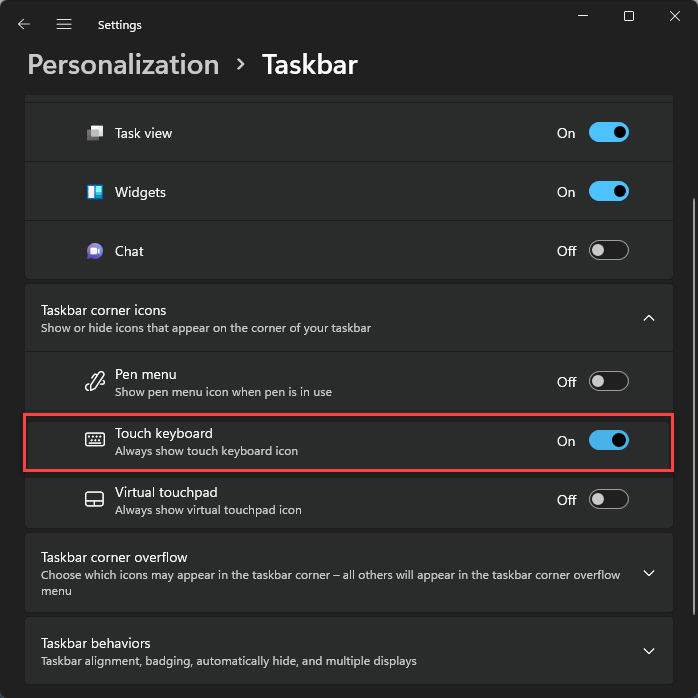698x698 pixels.
Task: Switch off the Touch keyboard toggle
Action: point(609,440)
